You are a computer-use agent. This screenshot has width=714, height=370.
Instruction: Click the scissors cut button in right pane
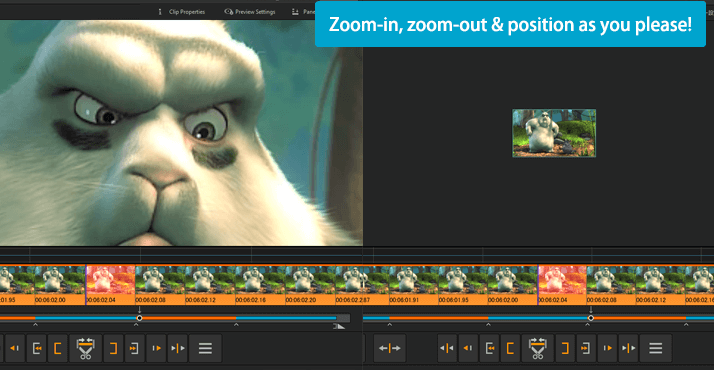point(537,348)
